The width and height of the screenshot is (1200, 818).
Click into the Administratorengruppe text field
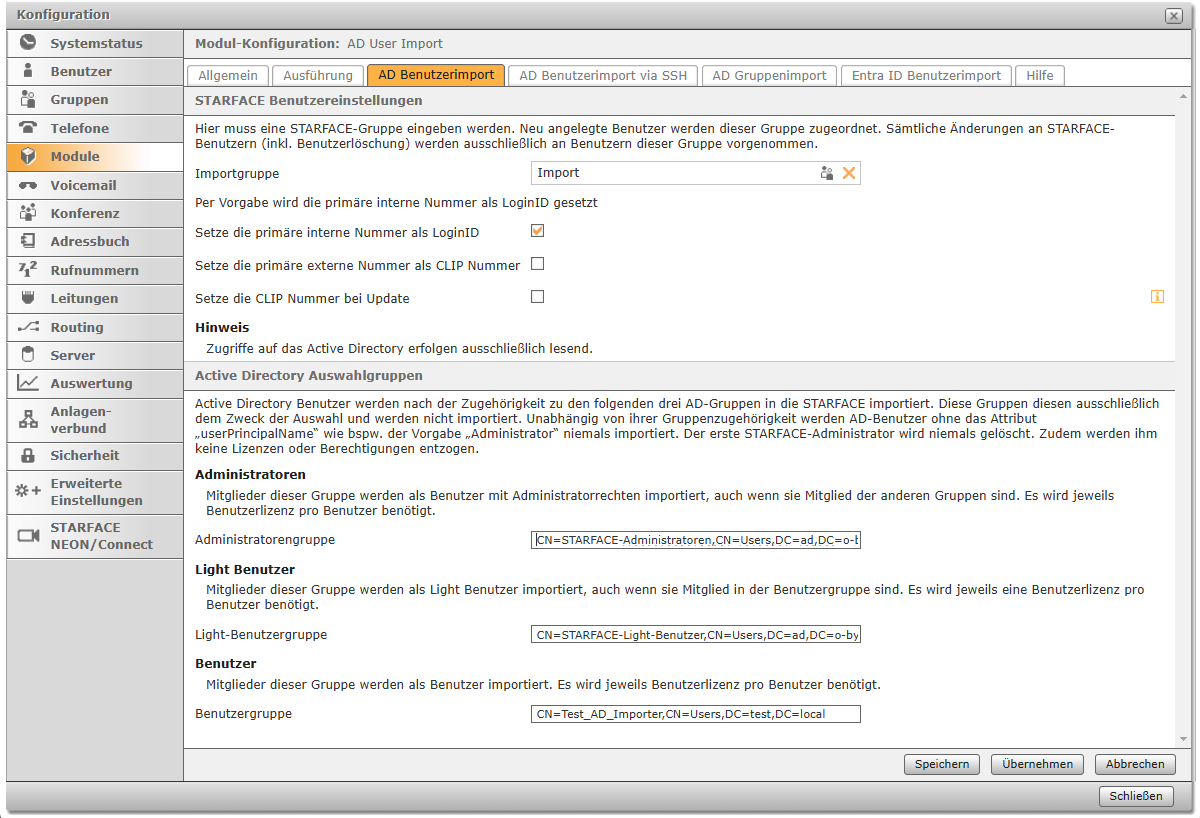coord(695,540)
